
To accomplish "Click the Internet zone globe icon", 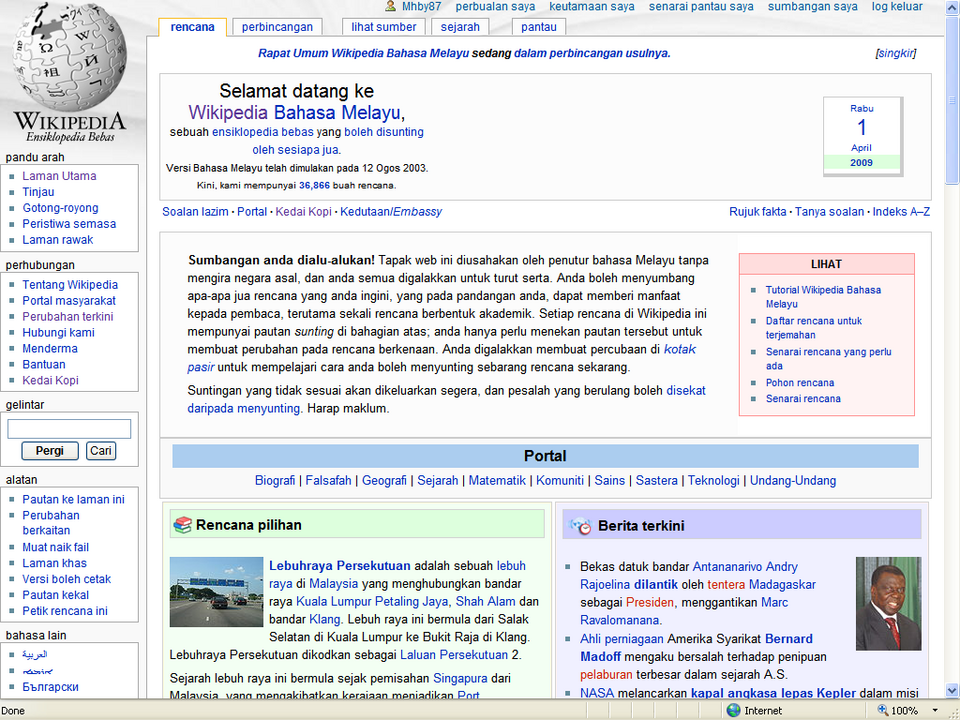I will [733, 710].
